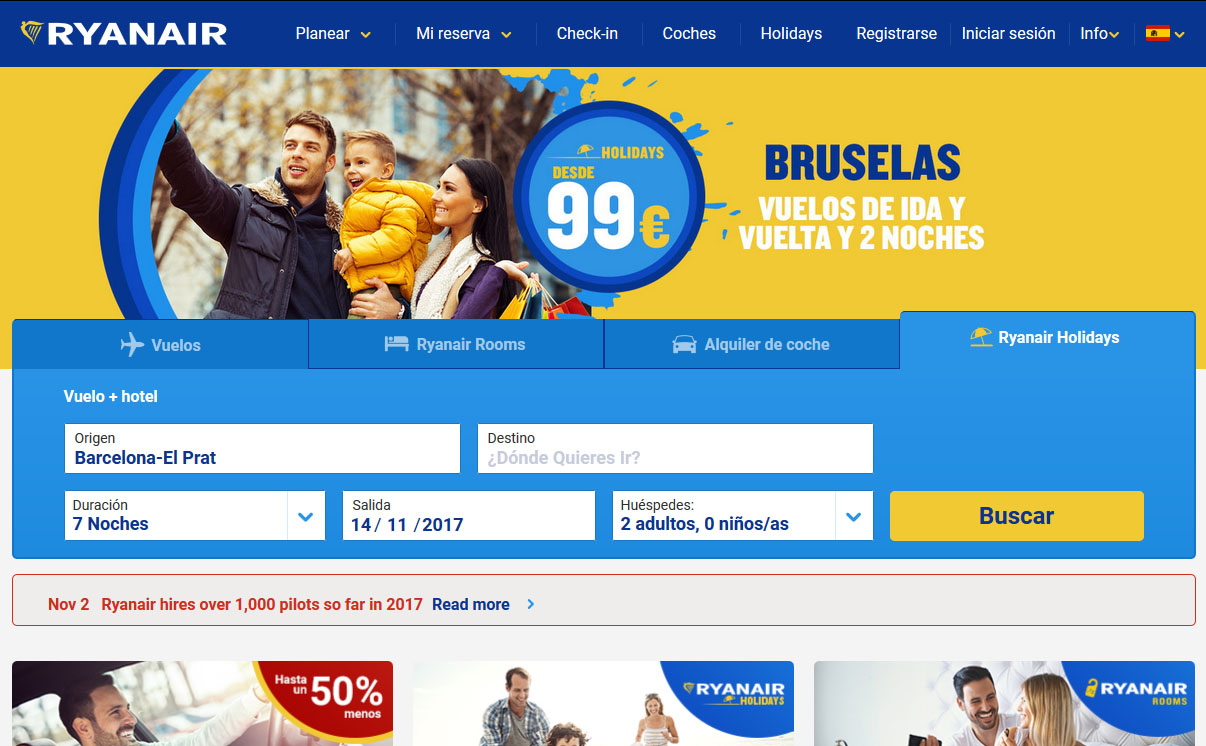The height and width of the screenshot is (746, 1206).
Task: Click the Buscar search button
Action: 1016,516
